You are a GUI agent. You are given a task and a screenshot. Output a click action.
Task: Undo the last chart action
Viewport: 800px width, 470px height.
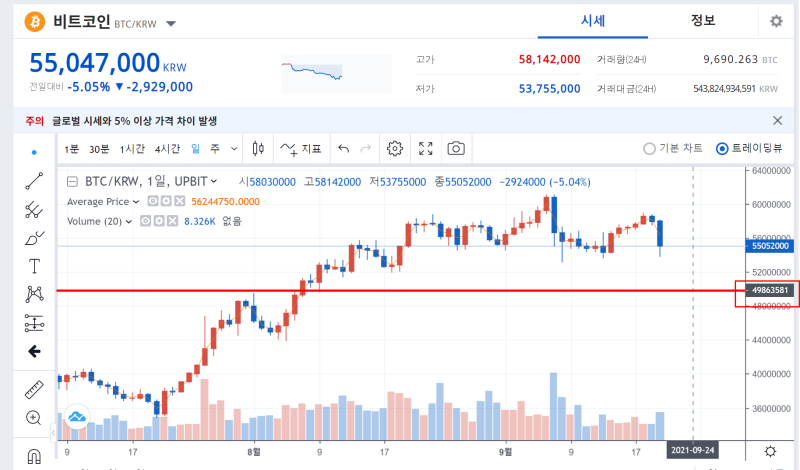point(344,149)
